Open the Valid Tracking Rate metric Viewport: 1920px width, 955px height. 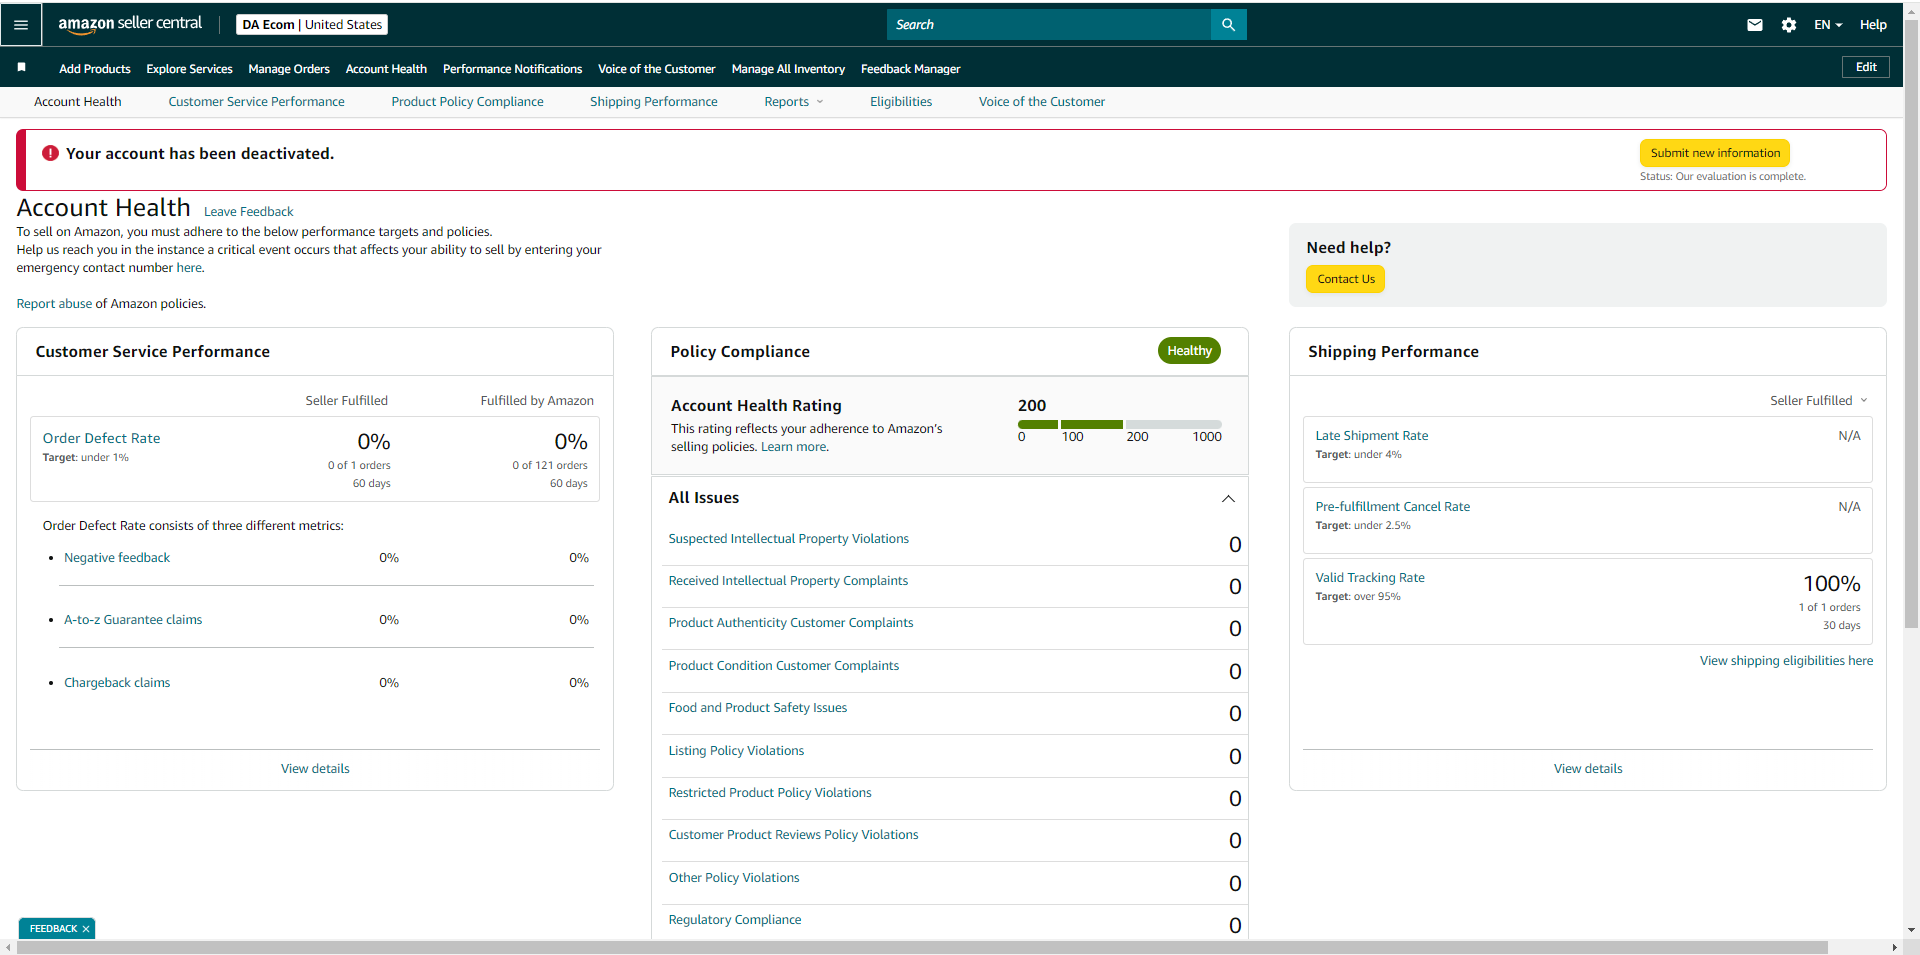pyautogui.click(x=1370, y=578)
